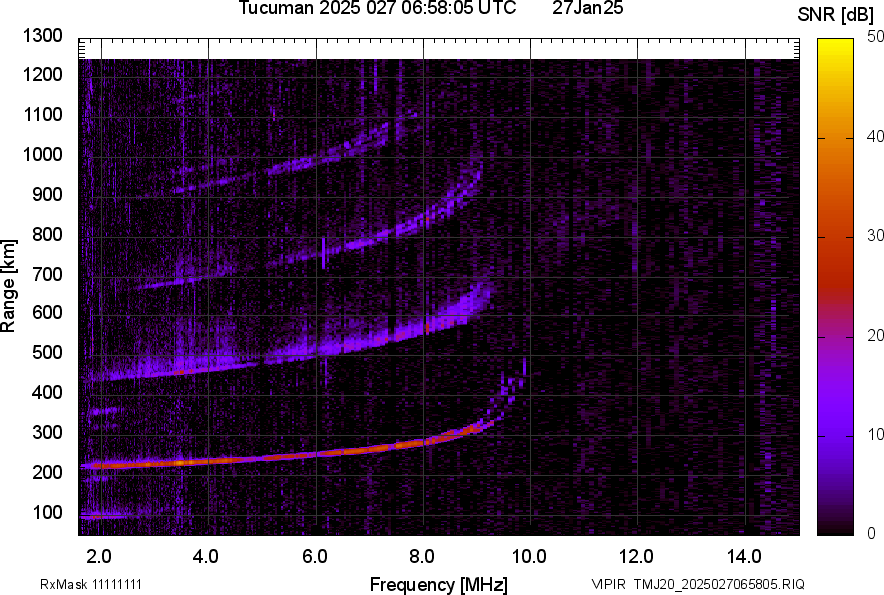Viewport: 884px width, 595px height.
Task: Click the range tick label '1300'
Action: coord(42,36)
